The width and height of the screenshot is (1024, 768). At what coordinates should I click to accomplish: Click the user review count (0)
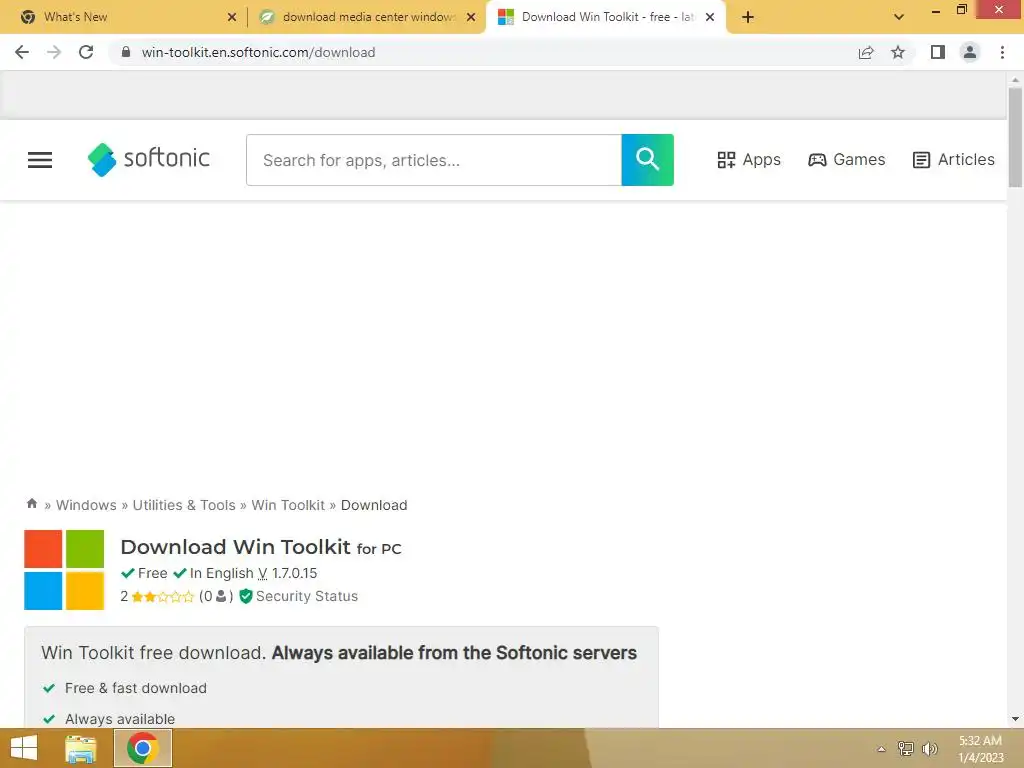[x=216, y=596]
